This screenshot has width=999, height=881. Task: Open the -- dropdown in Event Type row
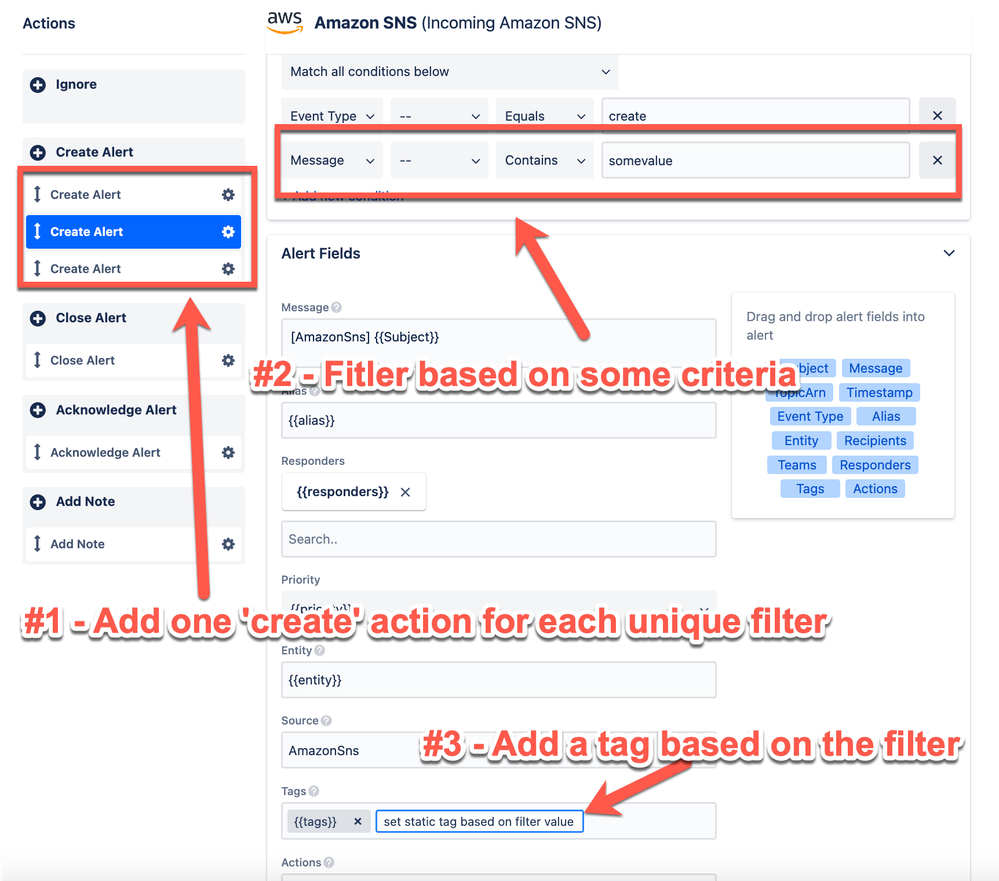coord(439,116)
